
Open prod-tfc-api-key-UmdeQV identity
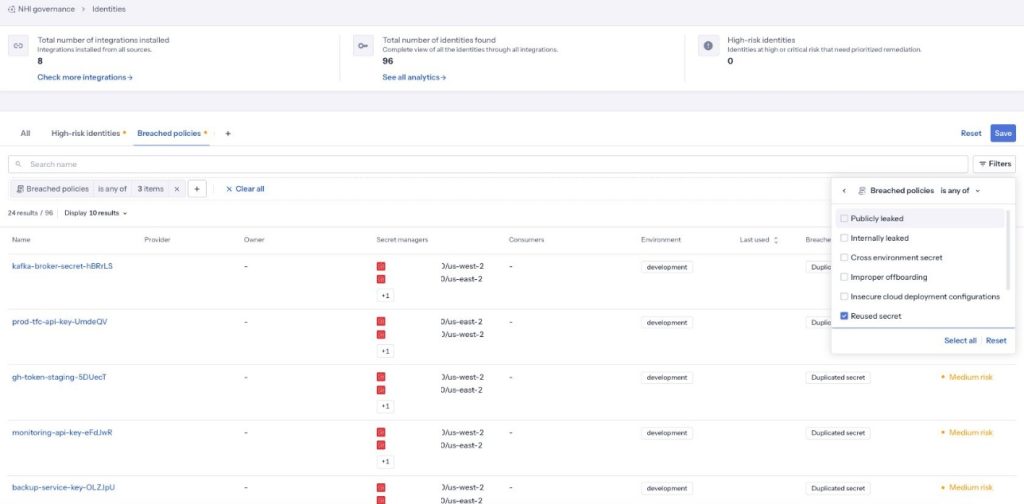(x=59, y=322)
